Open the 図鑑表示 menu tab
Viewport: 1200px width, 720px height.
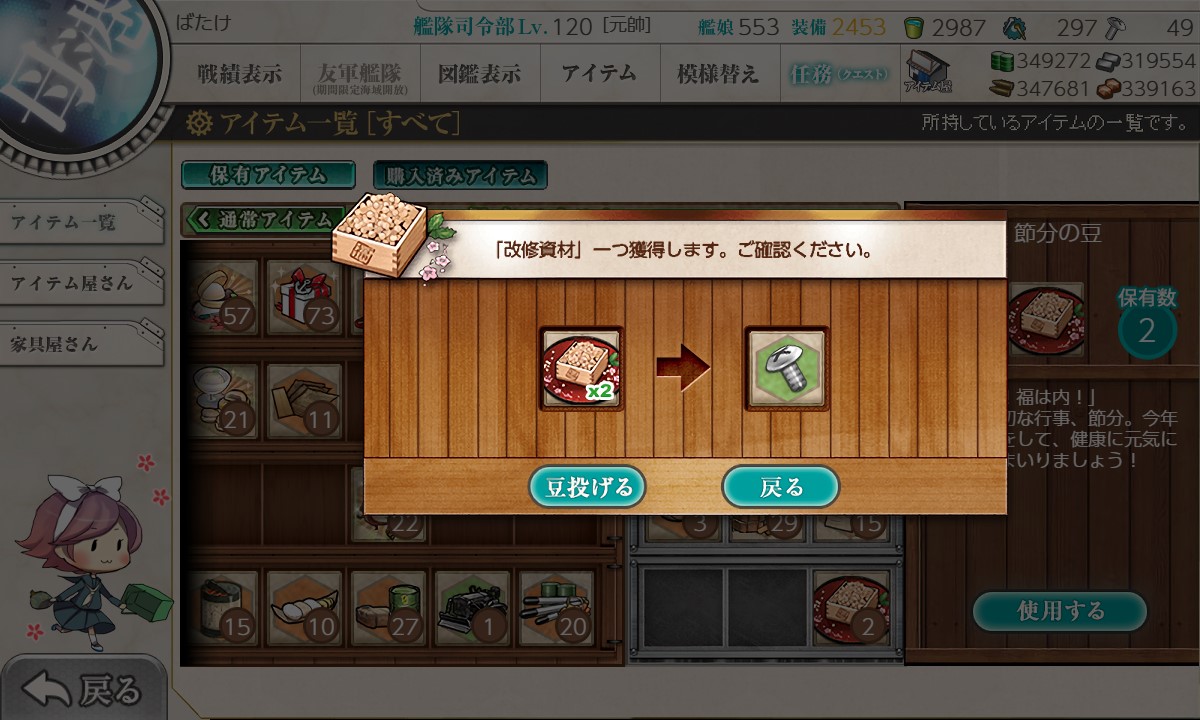480,73
